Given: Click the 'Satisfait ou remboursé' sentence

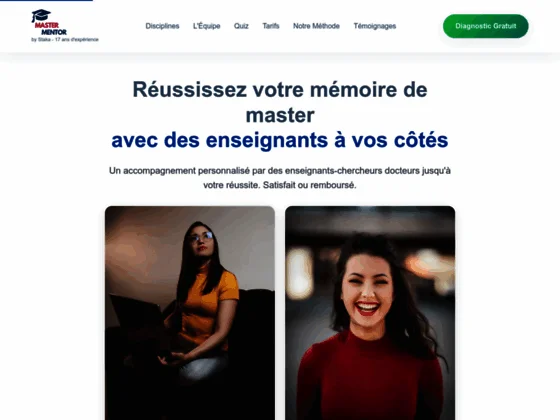Looking at the screenshot, I should [309, 185].
